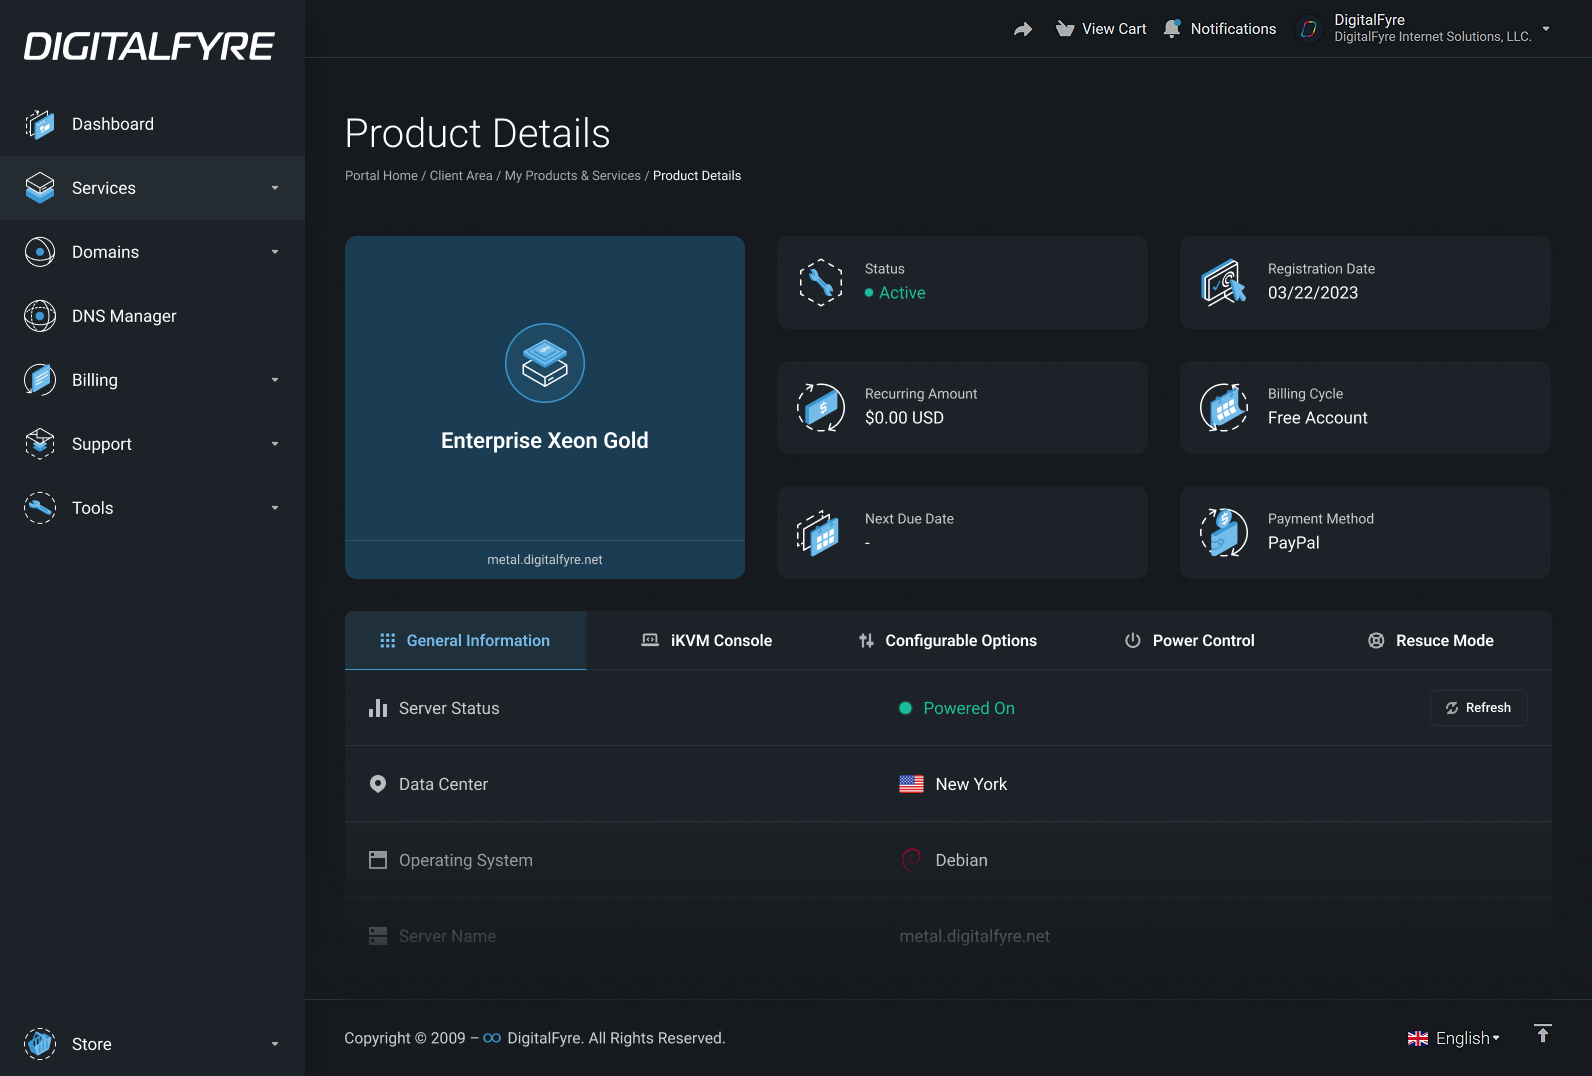Switch to the Power Control tab

coord(1189,641)
